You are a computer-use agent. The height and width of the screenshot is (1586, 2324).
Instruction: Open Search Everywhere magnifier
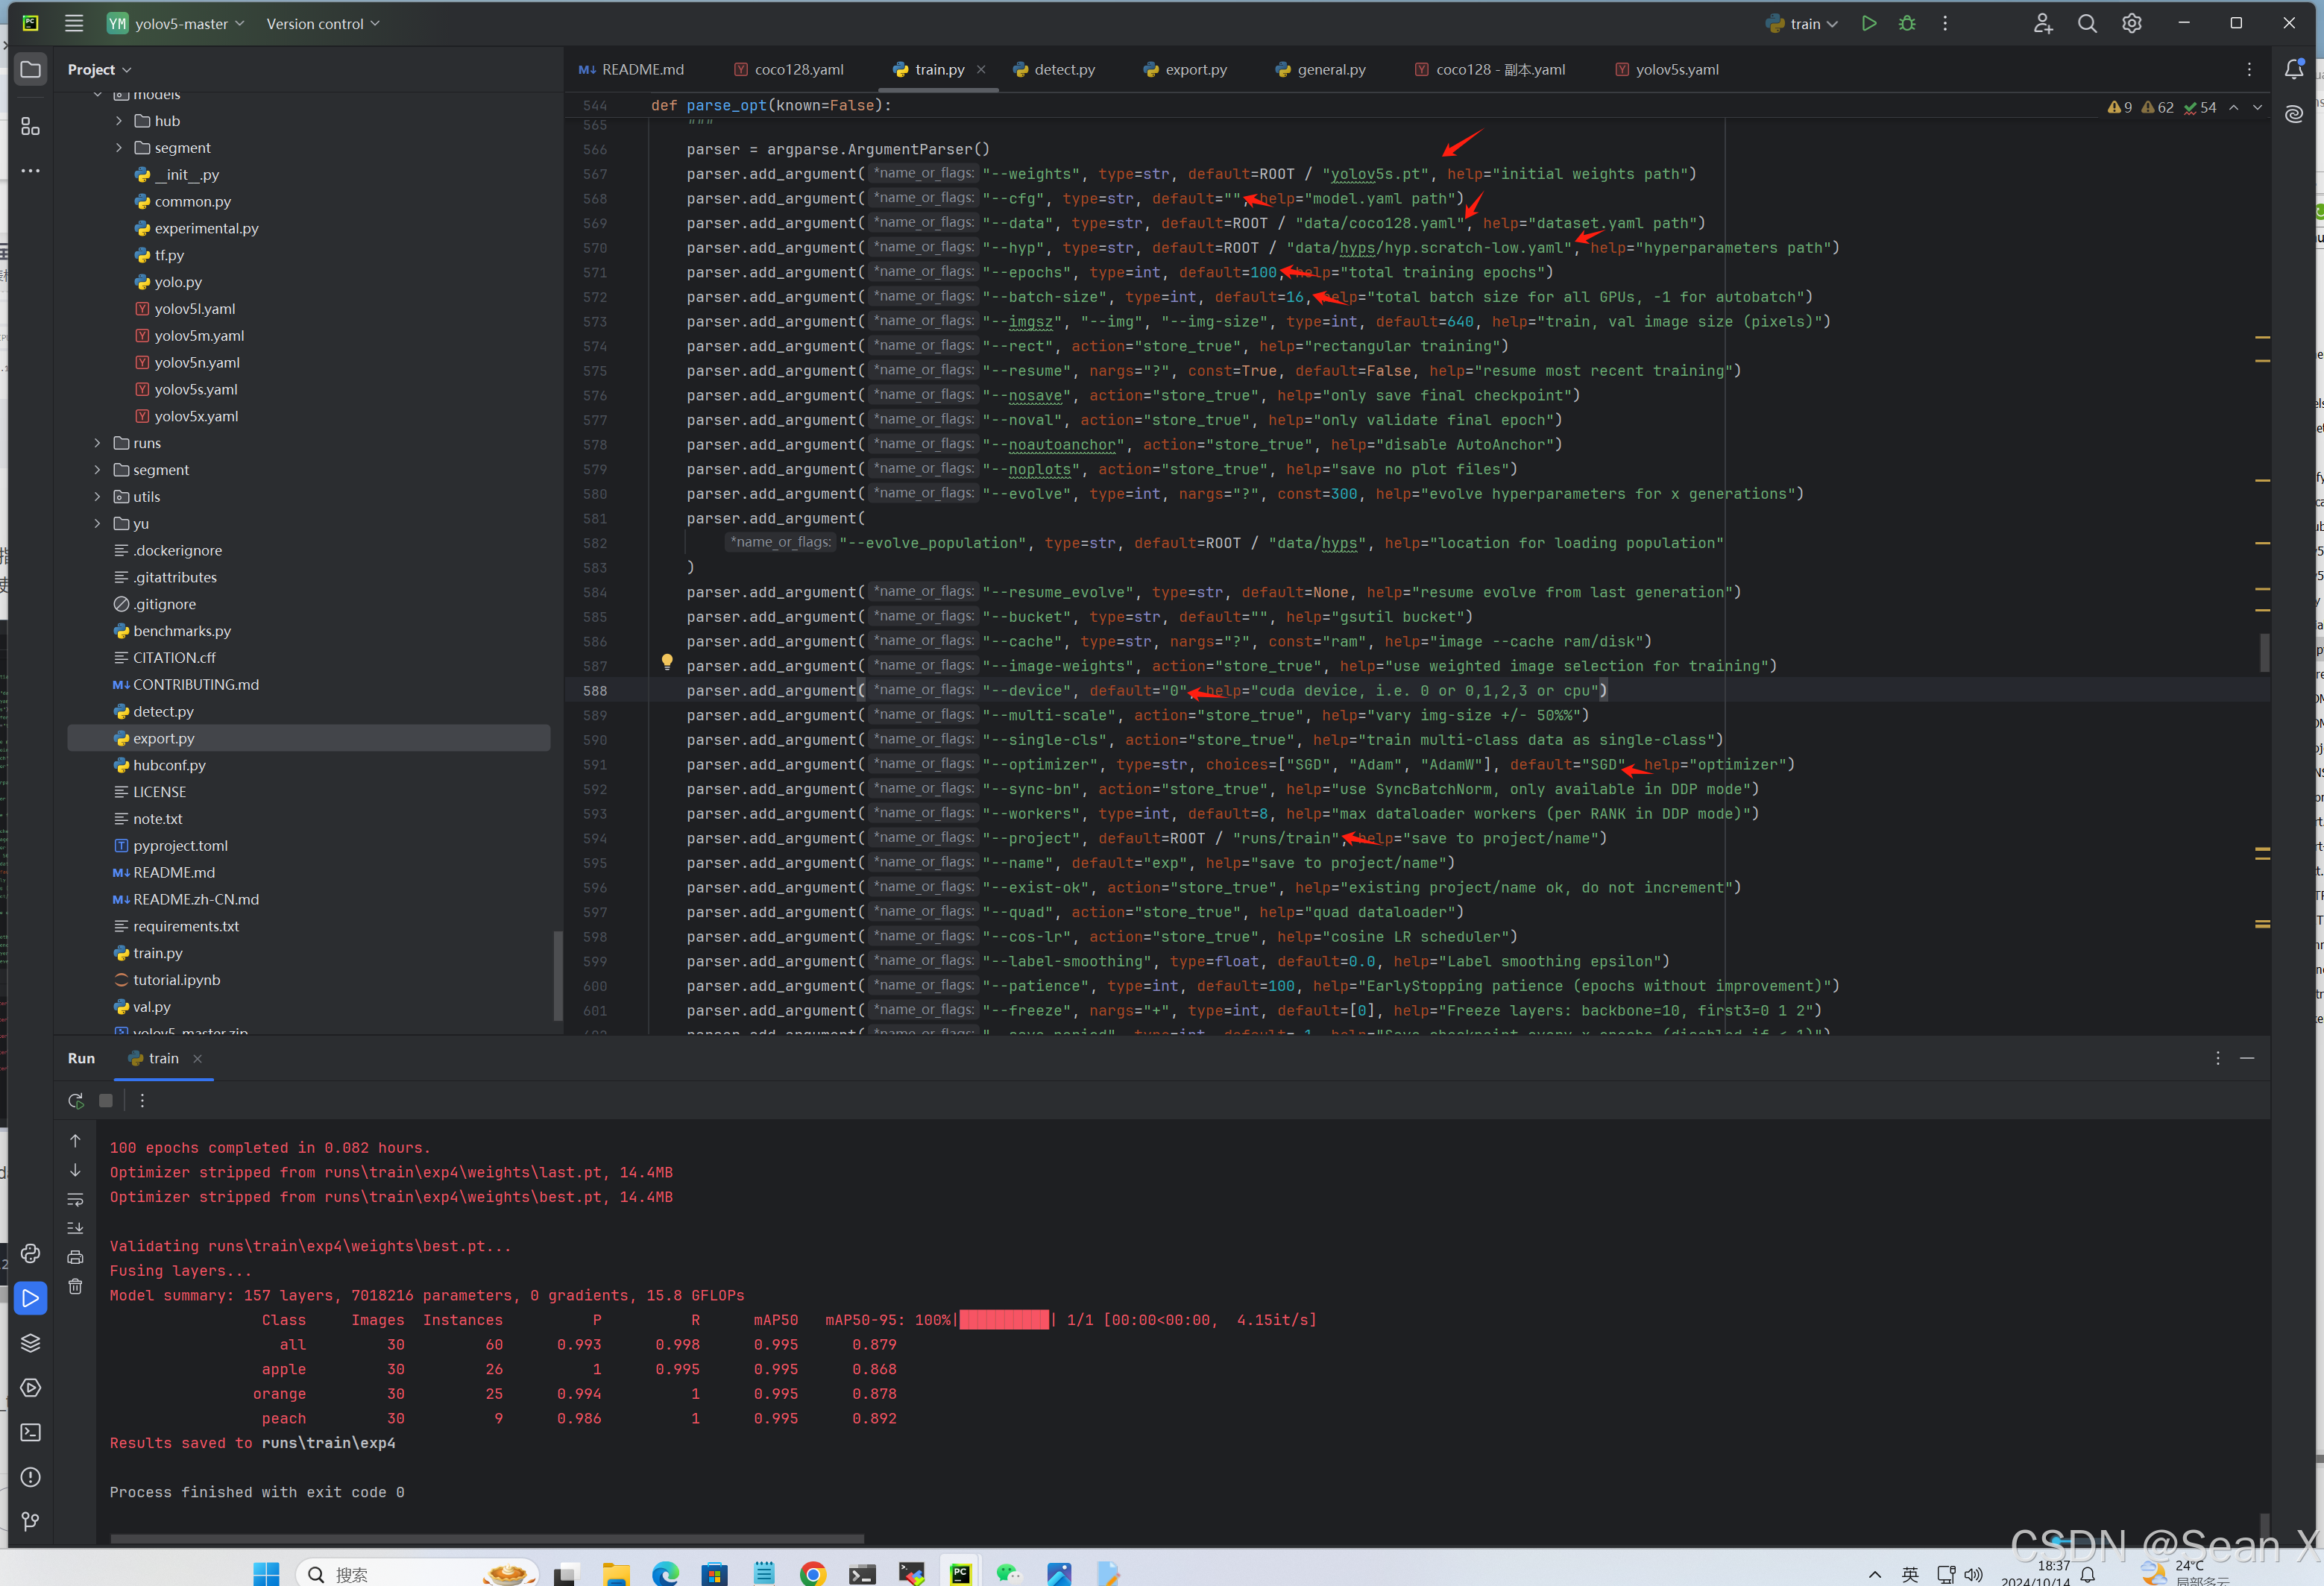point(2087,23)
